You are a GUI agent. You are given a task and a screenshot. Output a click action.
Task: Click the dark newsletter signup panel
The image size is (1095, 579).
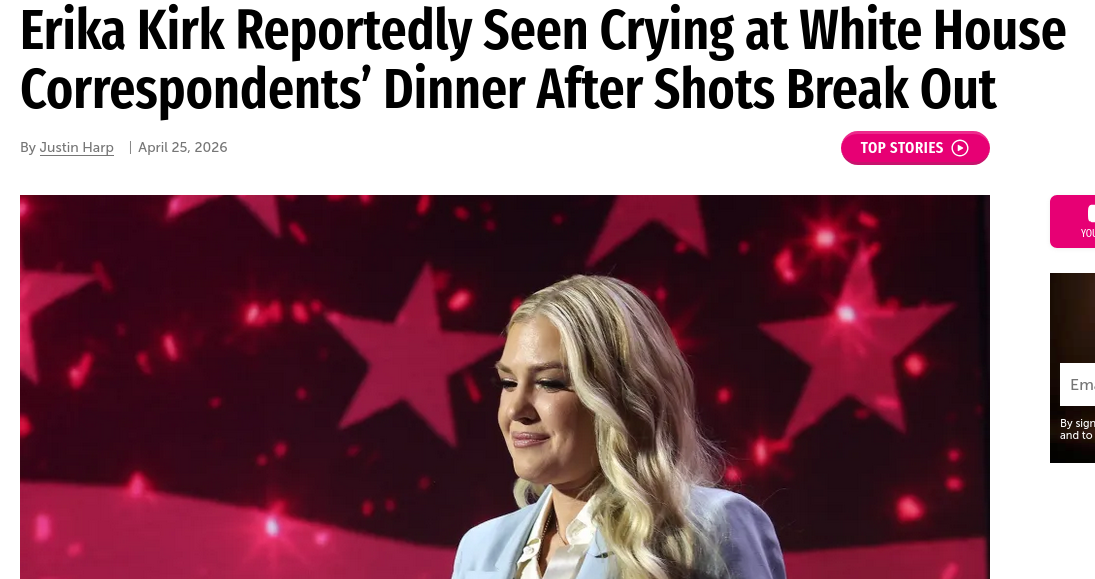pyautogui.click(x=1073, y=368)
